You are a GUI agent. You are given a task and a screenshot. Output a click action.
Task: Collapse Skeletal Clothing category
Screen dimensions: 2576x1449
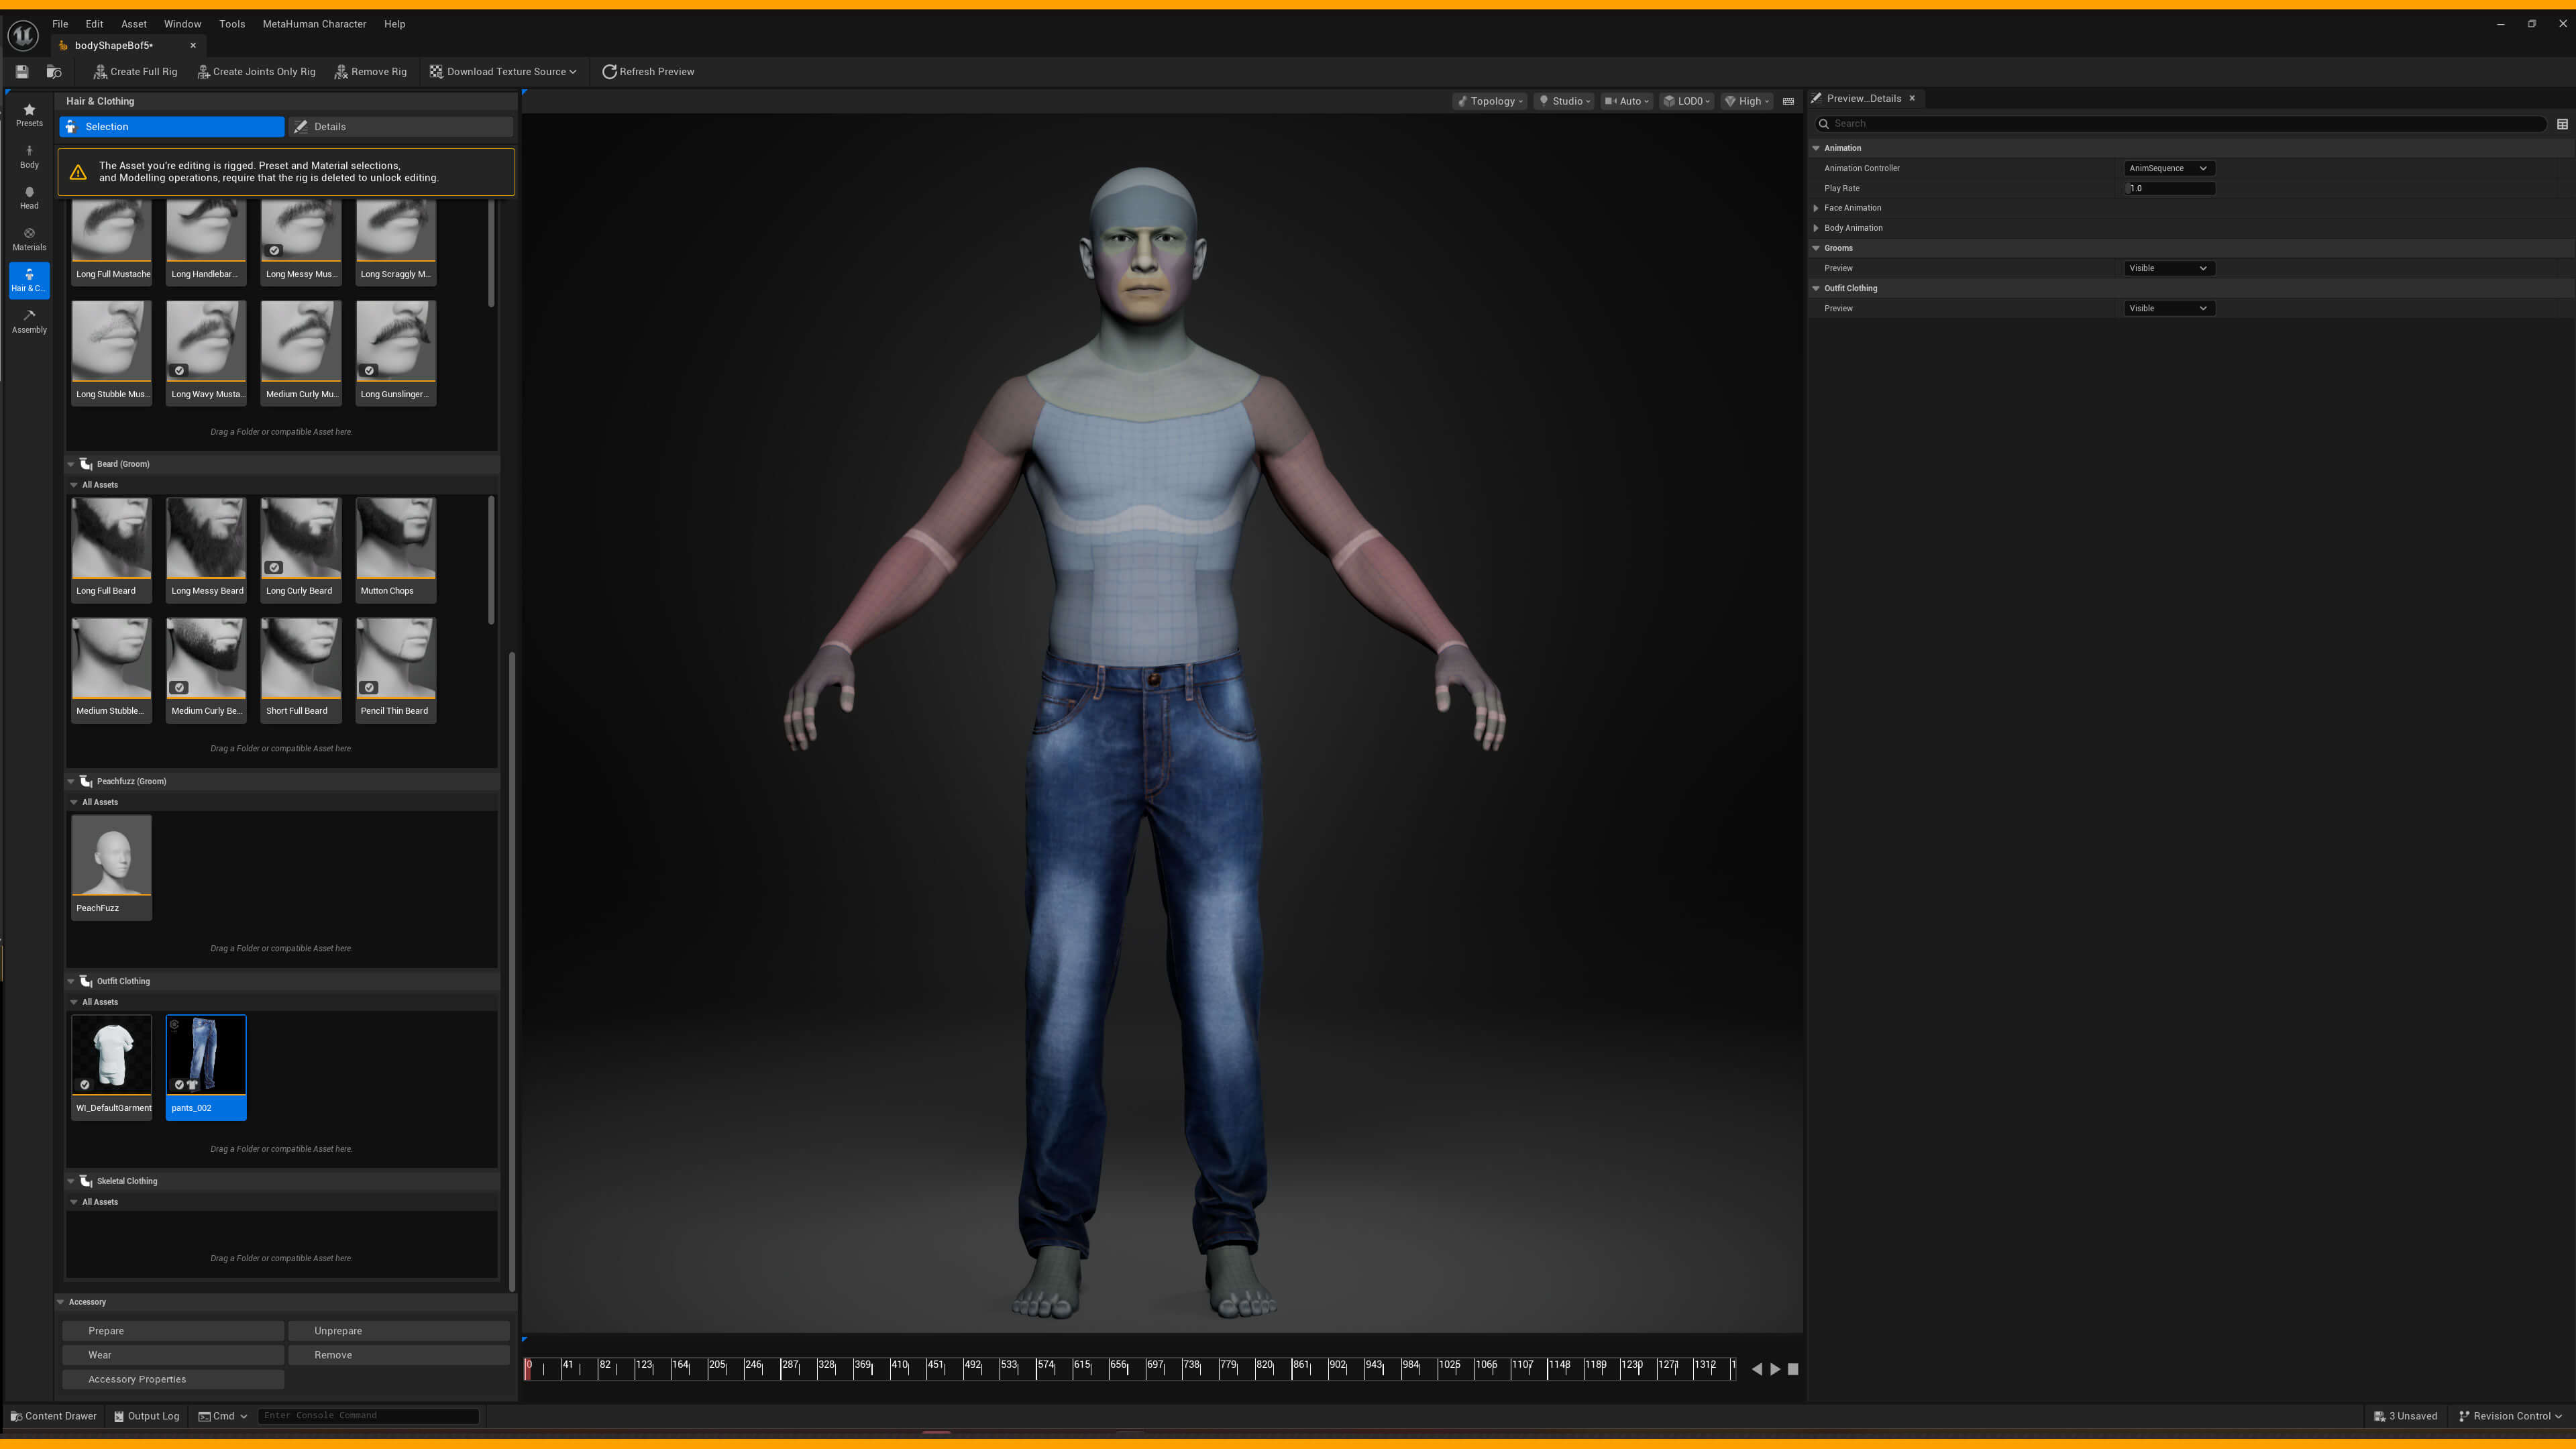click(71, 1181)
